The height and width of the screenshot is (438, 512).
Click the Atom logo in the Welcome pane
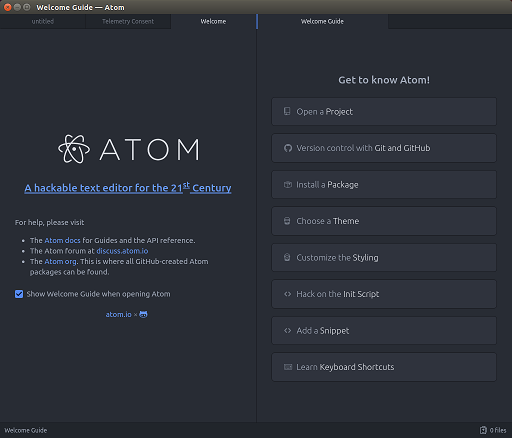coord(129,149)
